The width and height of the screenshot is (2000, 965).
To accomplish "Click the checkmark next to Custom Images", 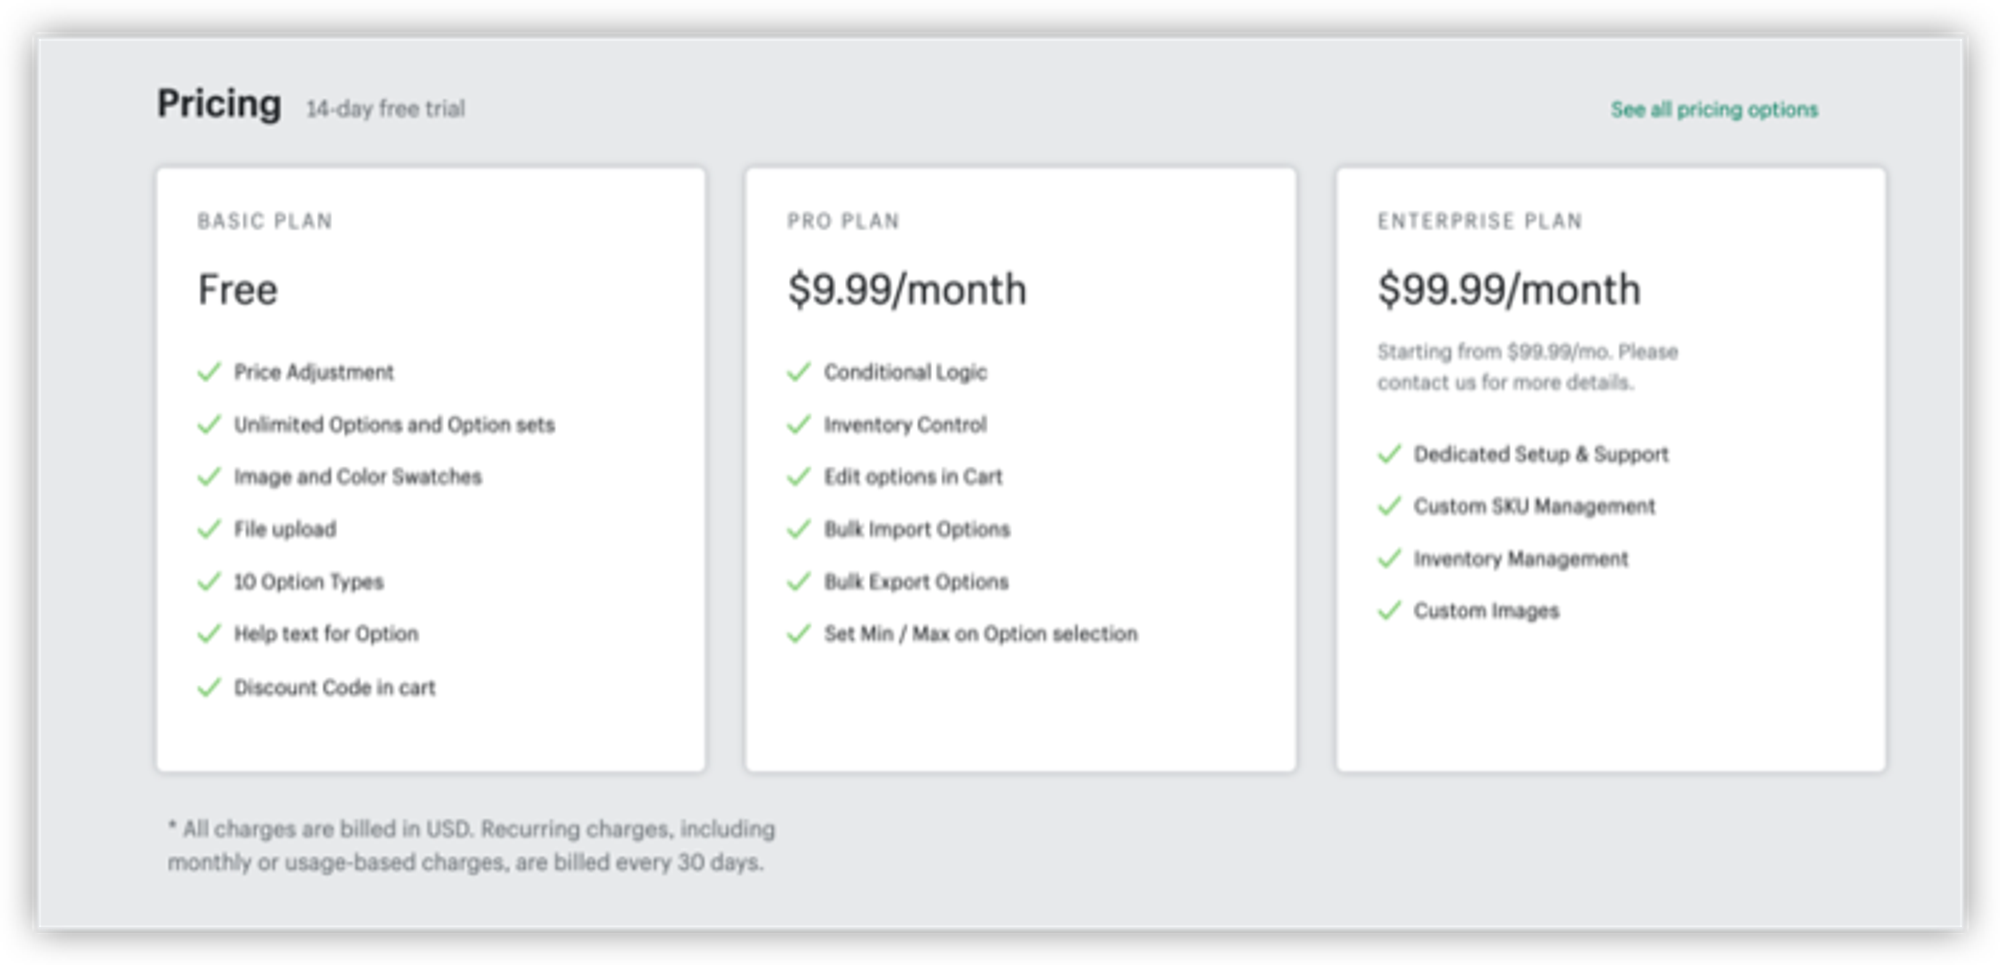I will 1389,610.
